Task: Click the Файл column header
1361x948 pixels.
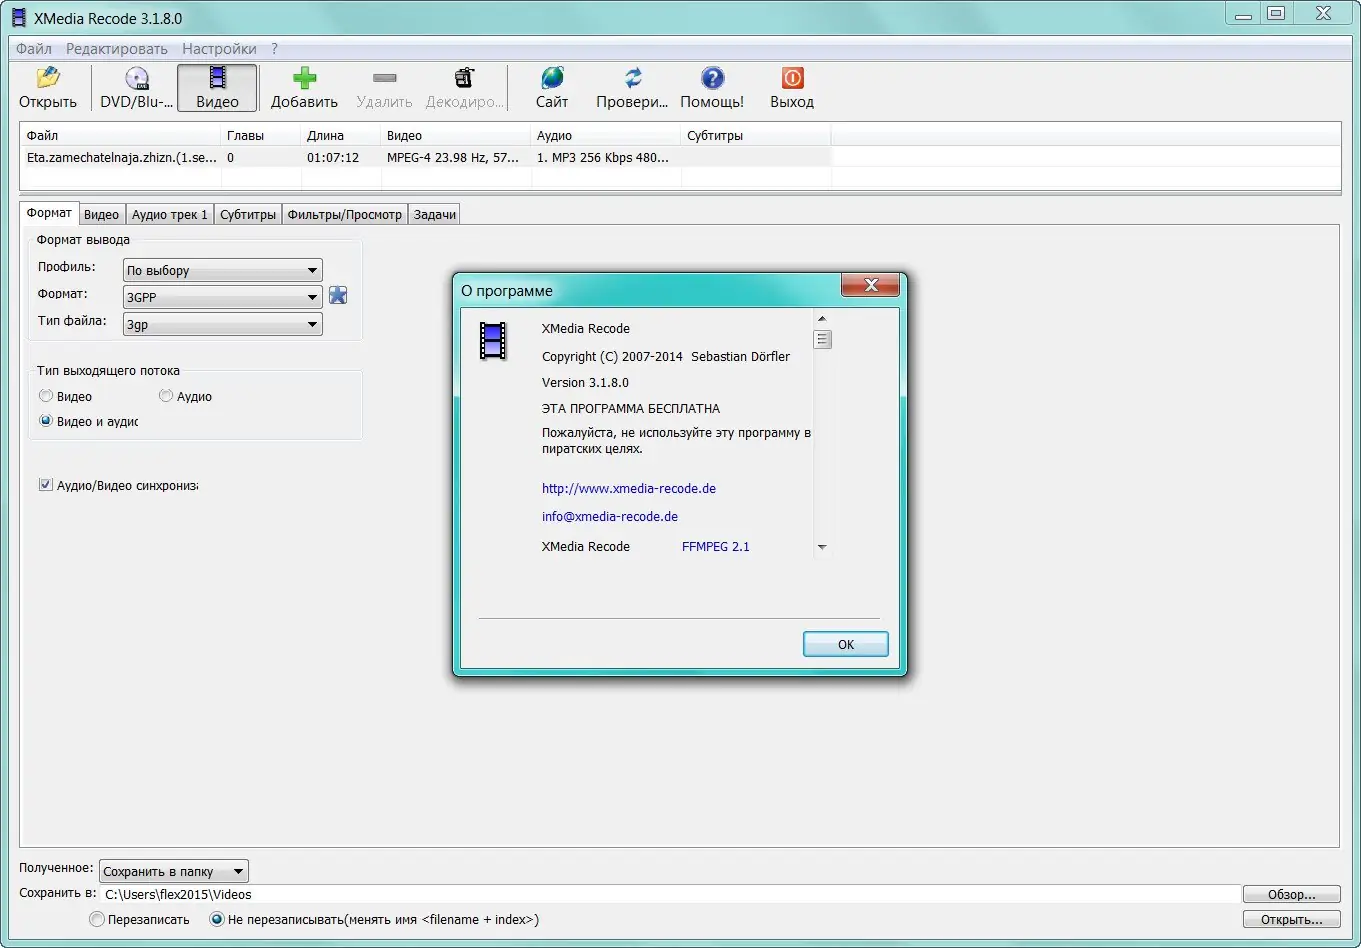Action: (120, 135)
